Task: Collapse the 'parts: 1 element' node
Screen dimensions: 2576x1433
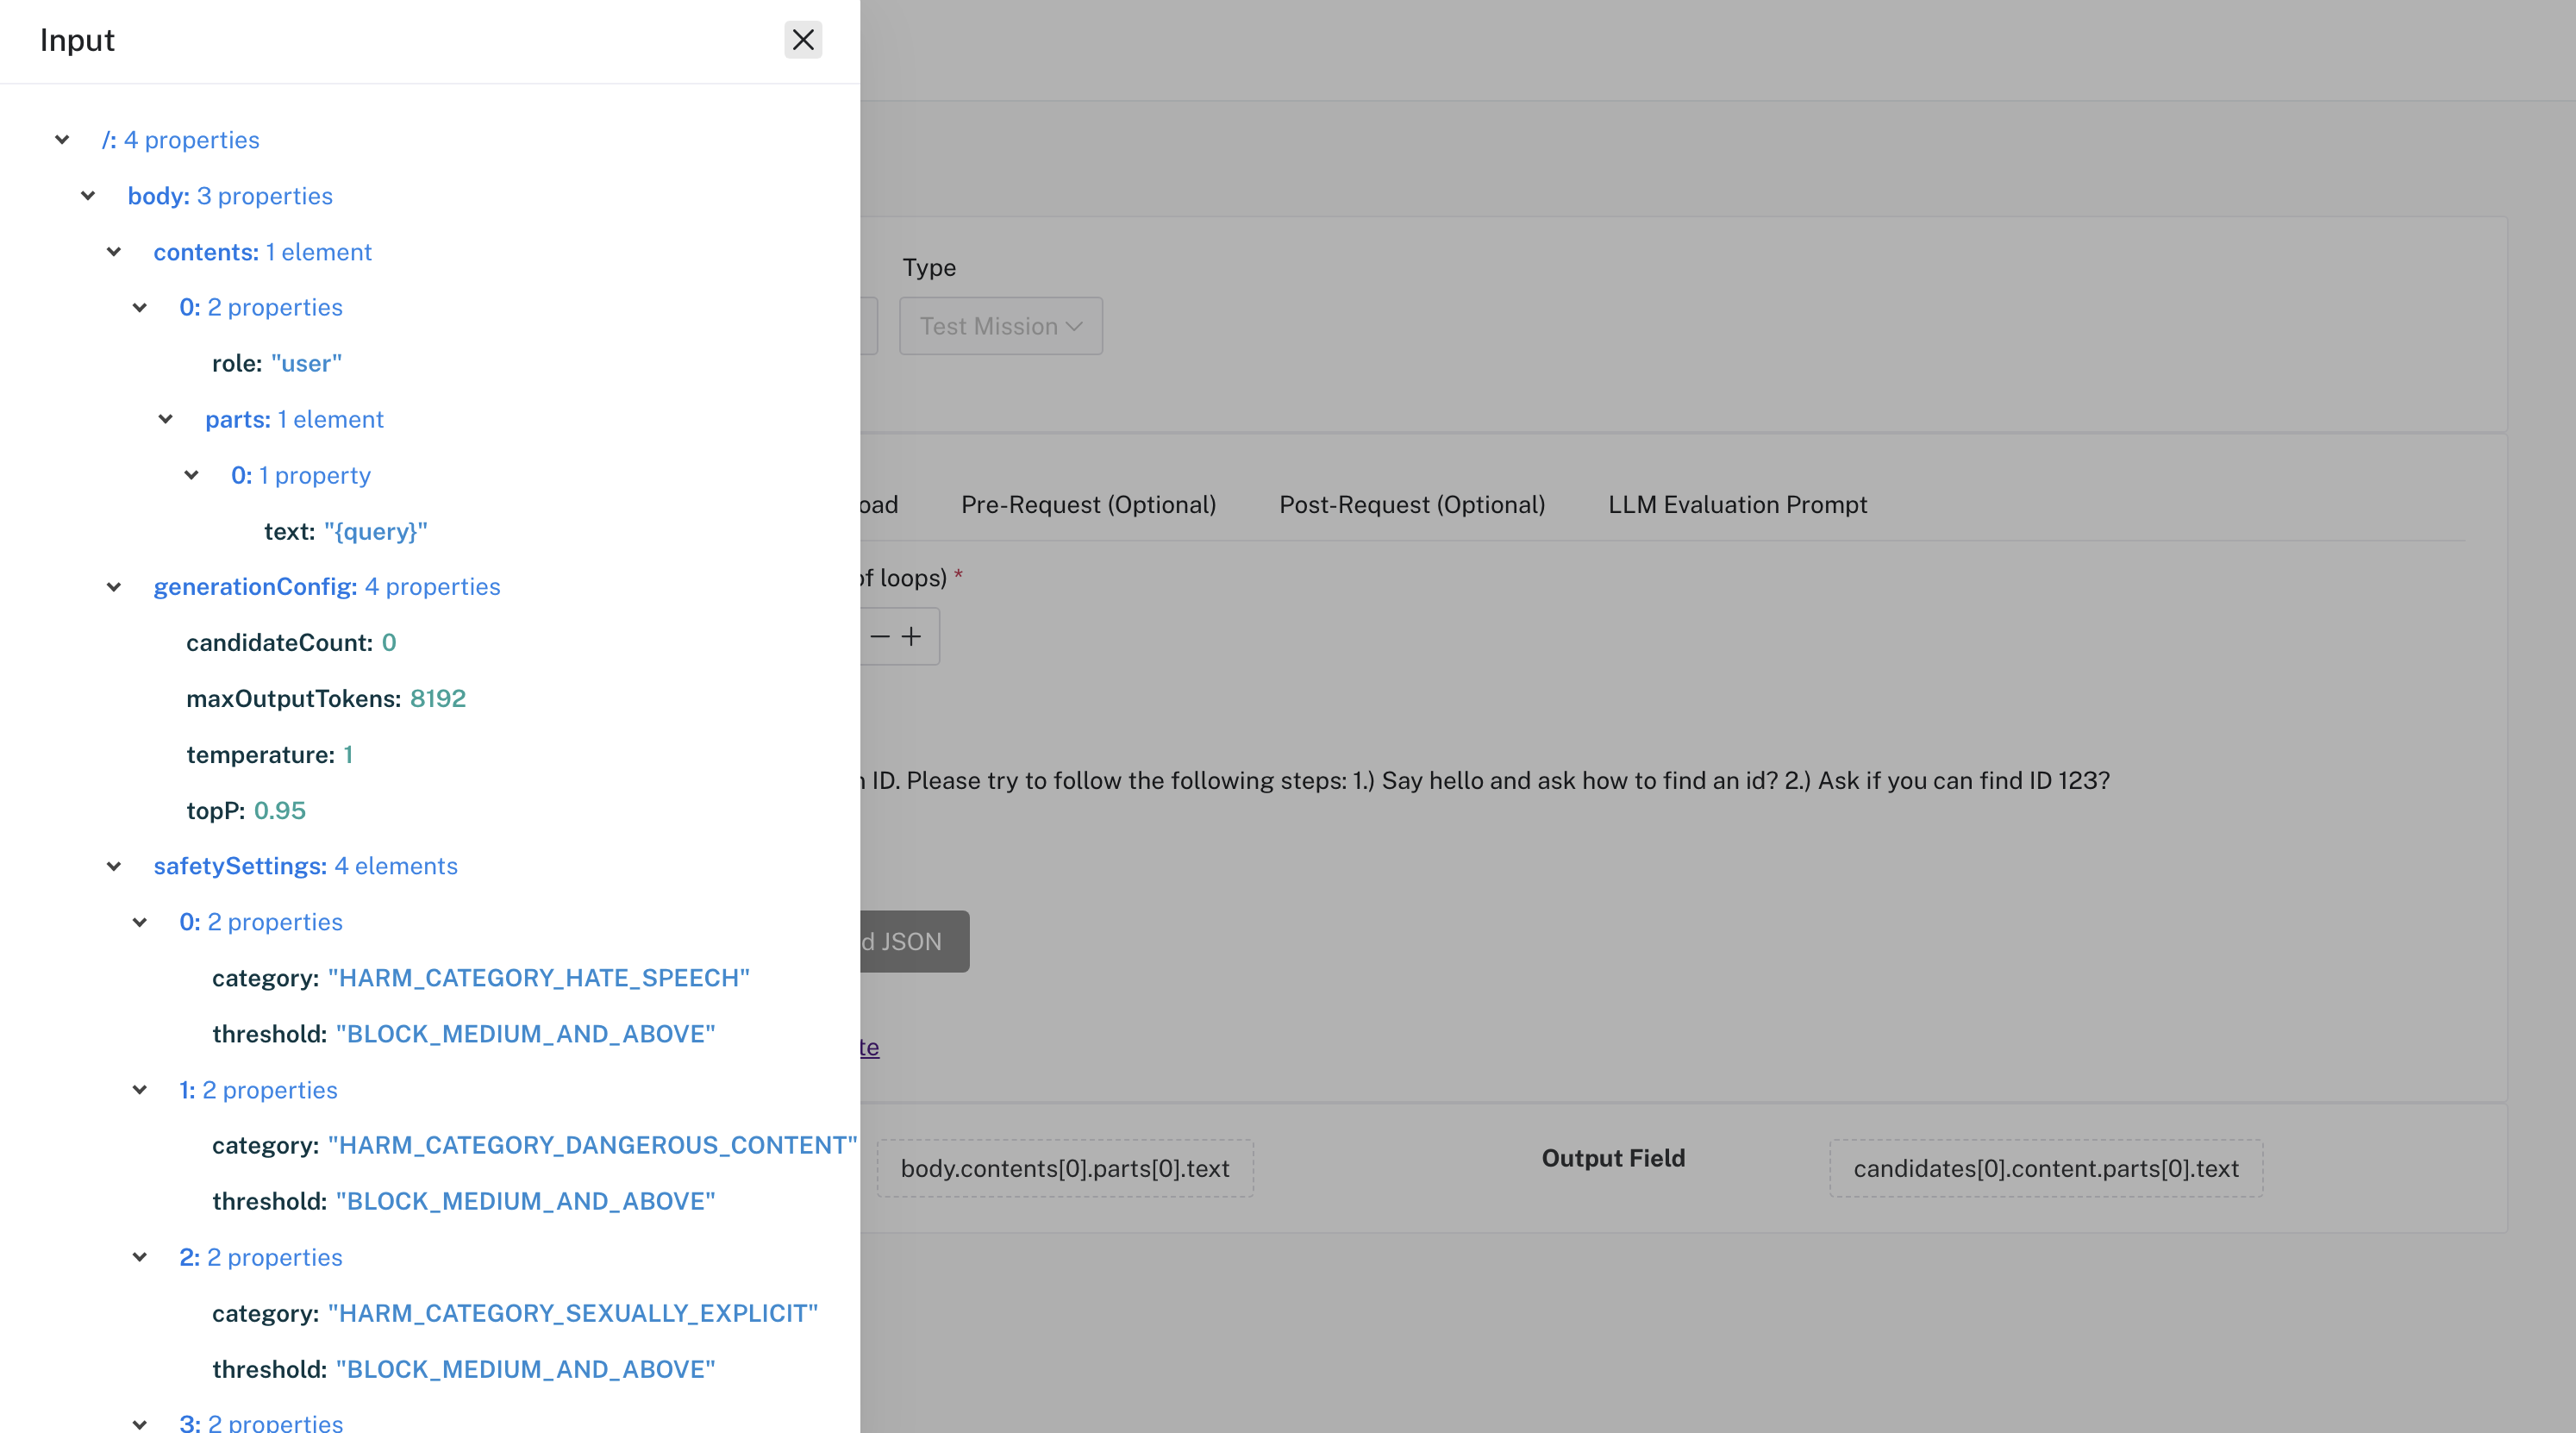Action: (x=166, y=420)
